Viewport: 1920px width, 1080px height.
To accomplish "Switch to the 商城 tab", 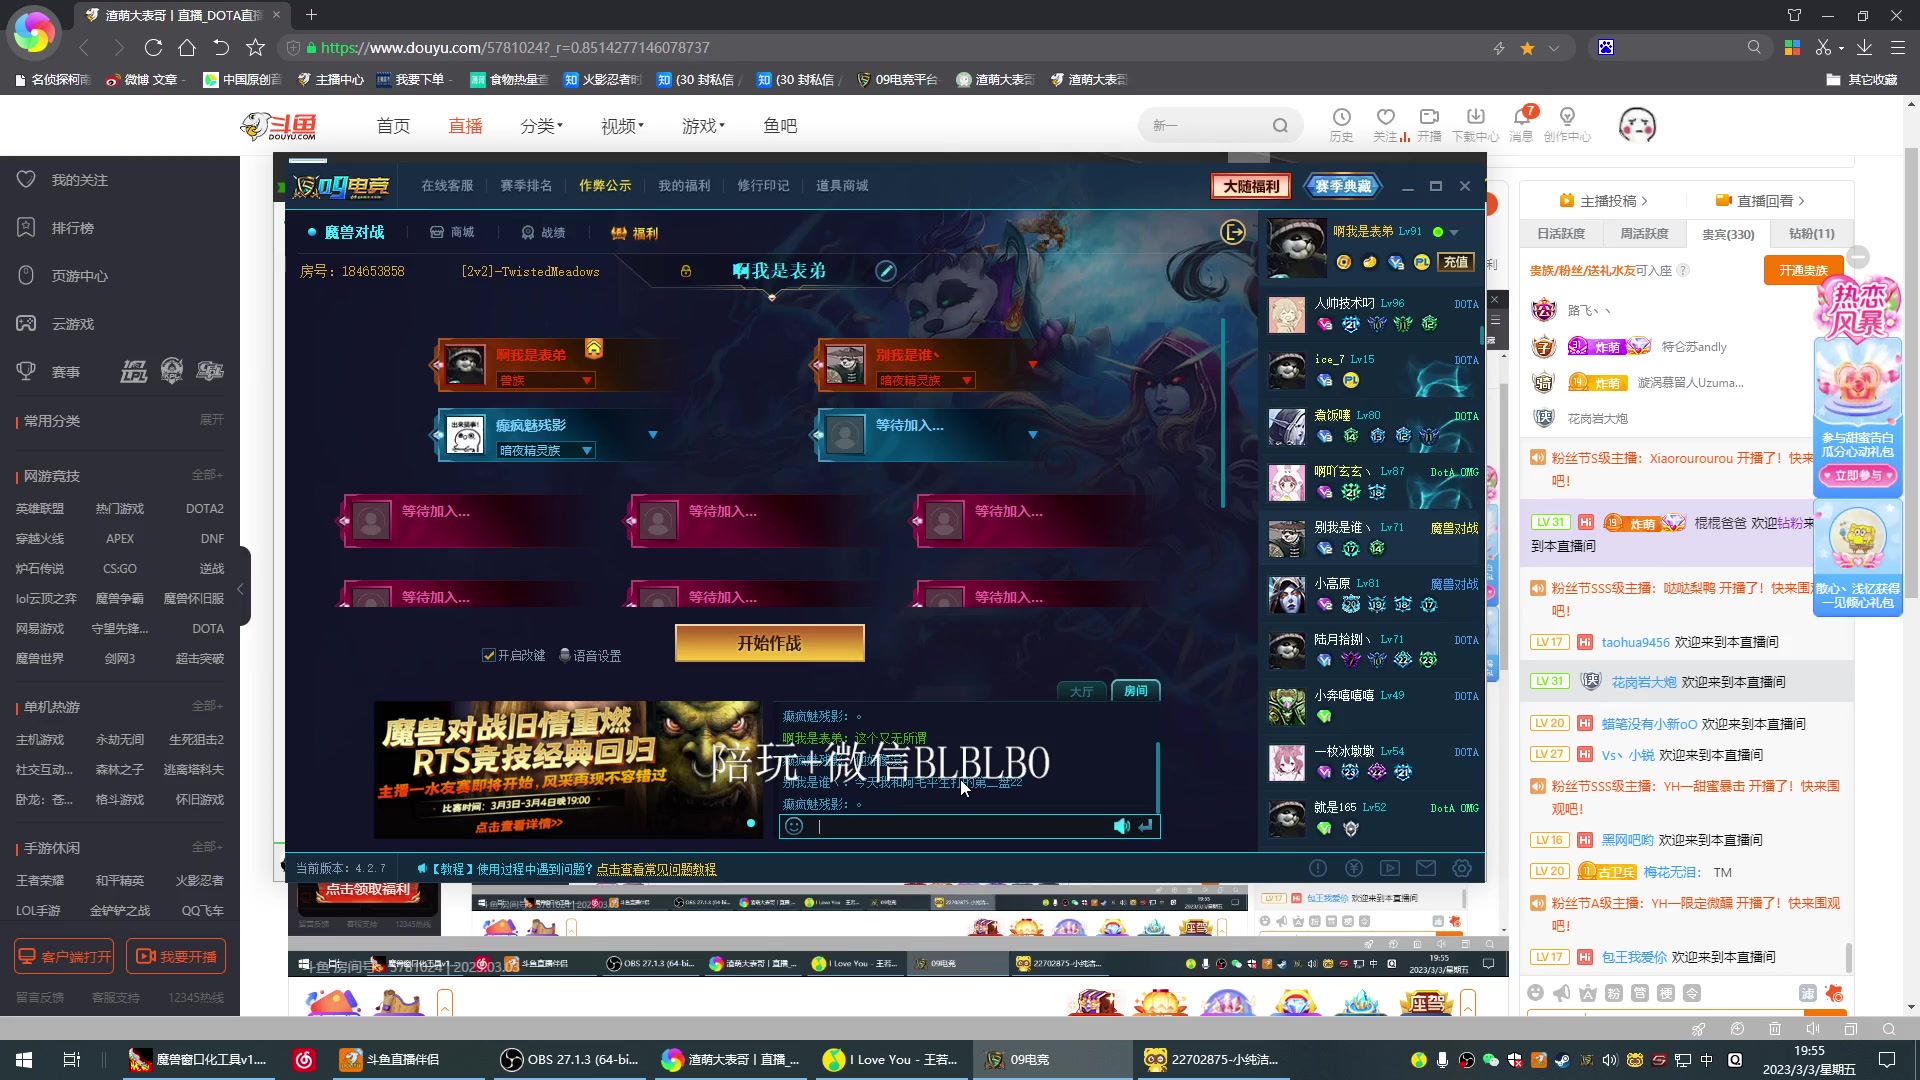I will pyautogui.click(x=452, y=232).
